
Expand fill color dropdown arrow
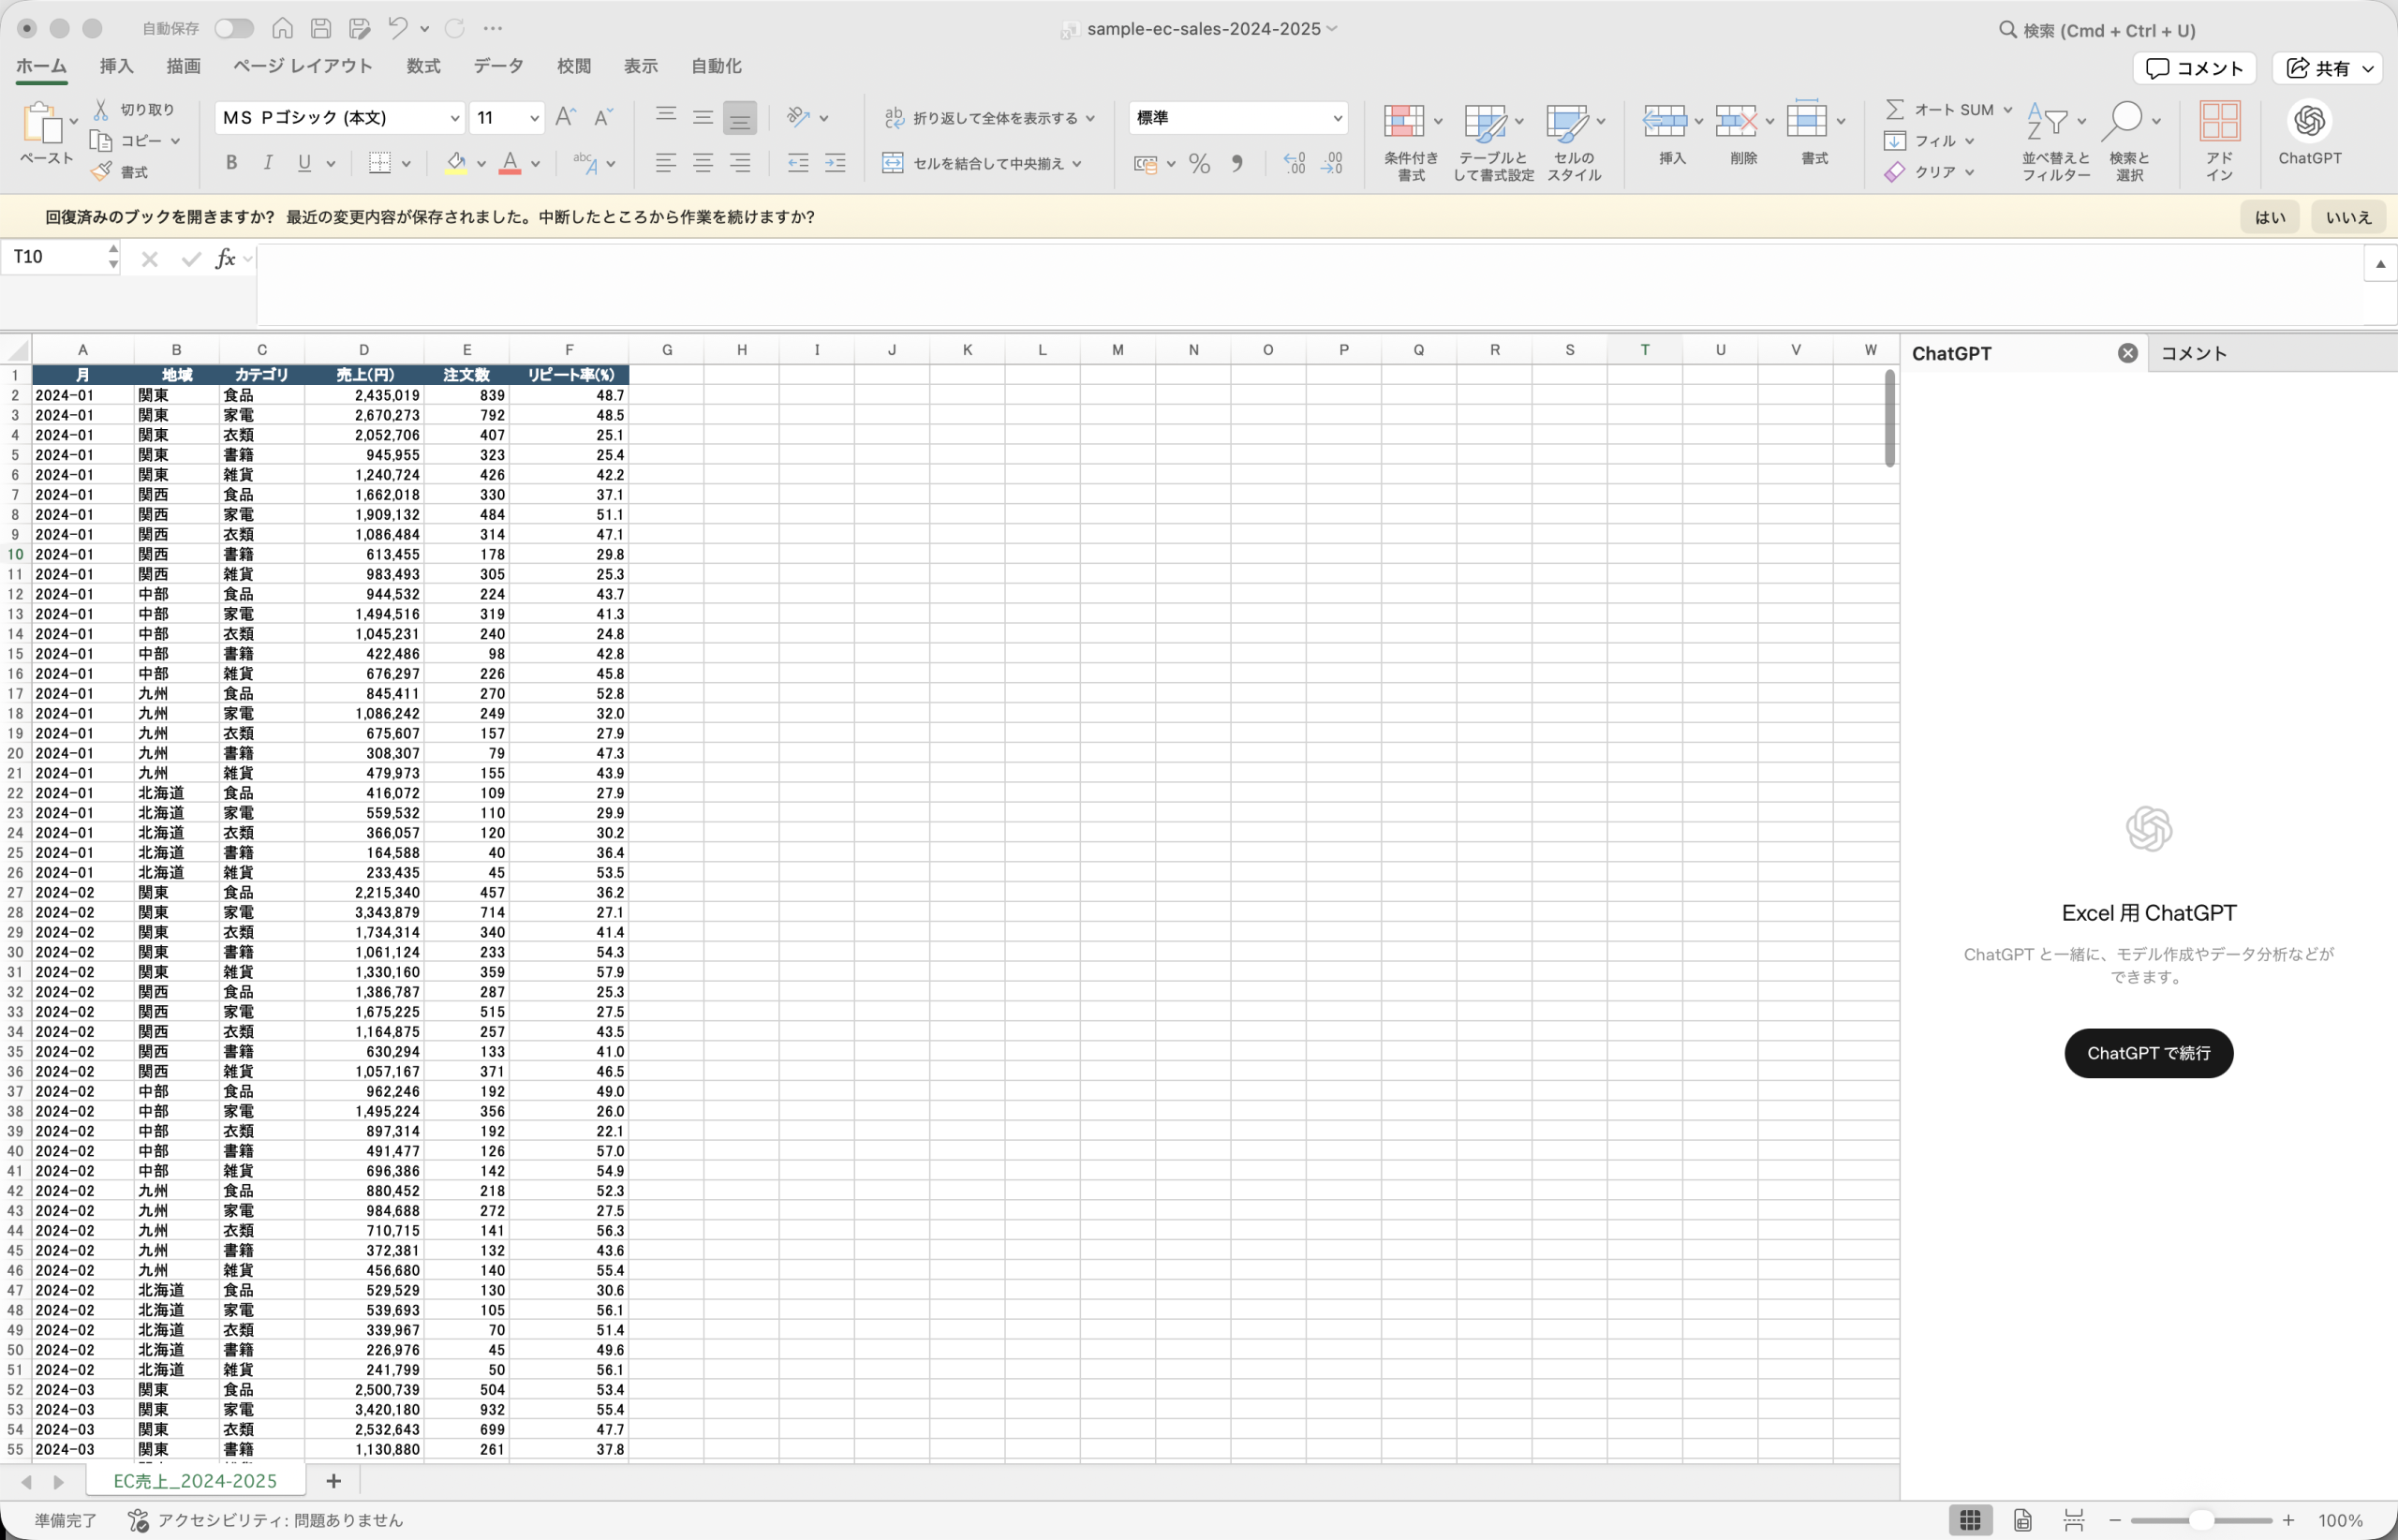coord(481,164)
